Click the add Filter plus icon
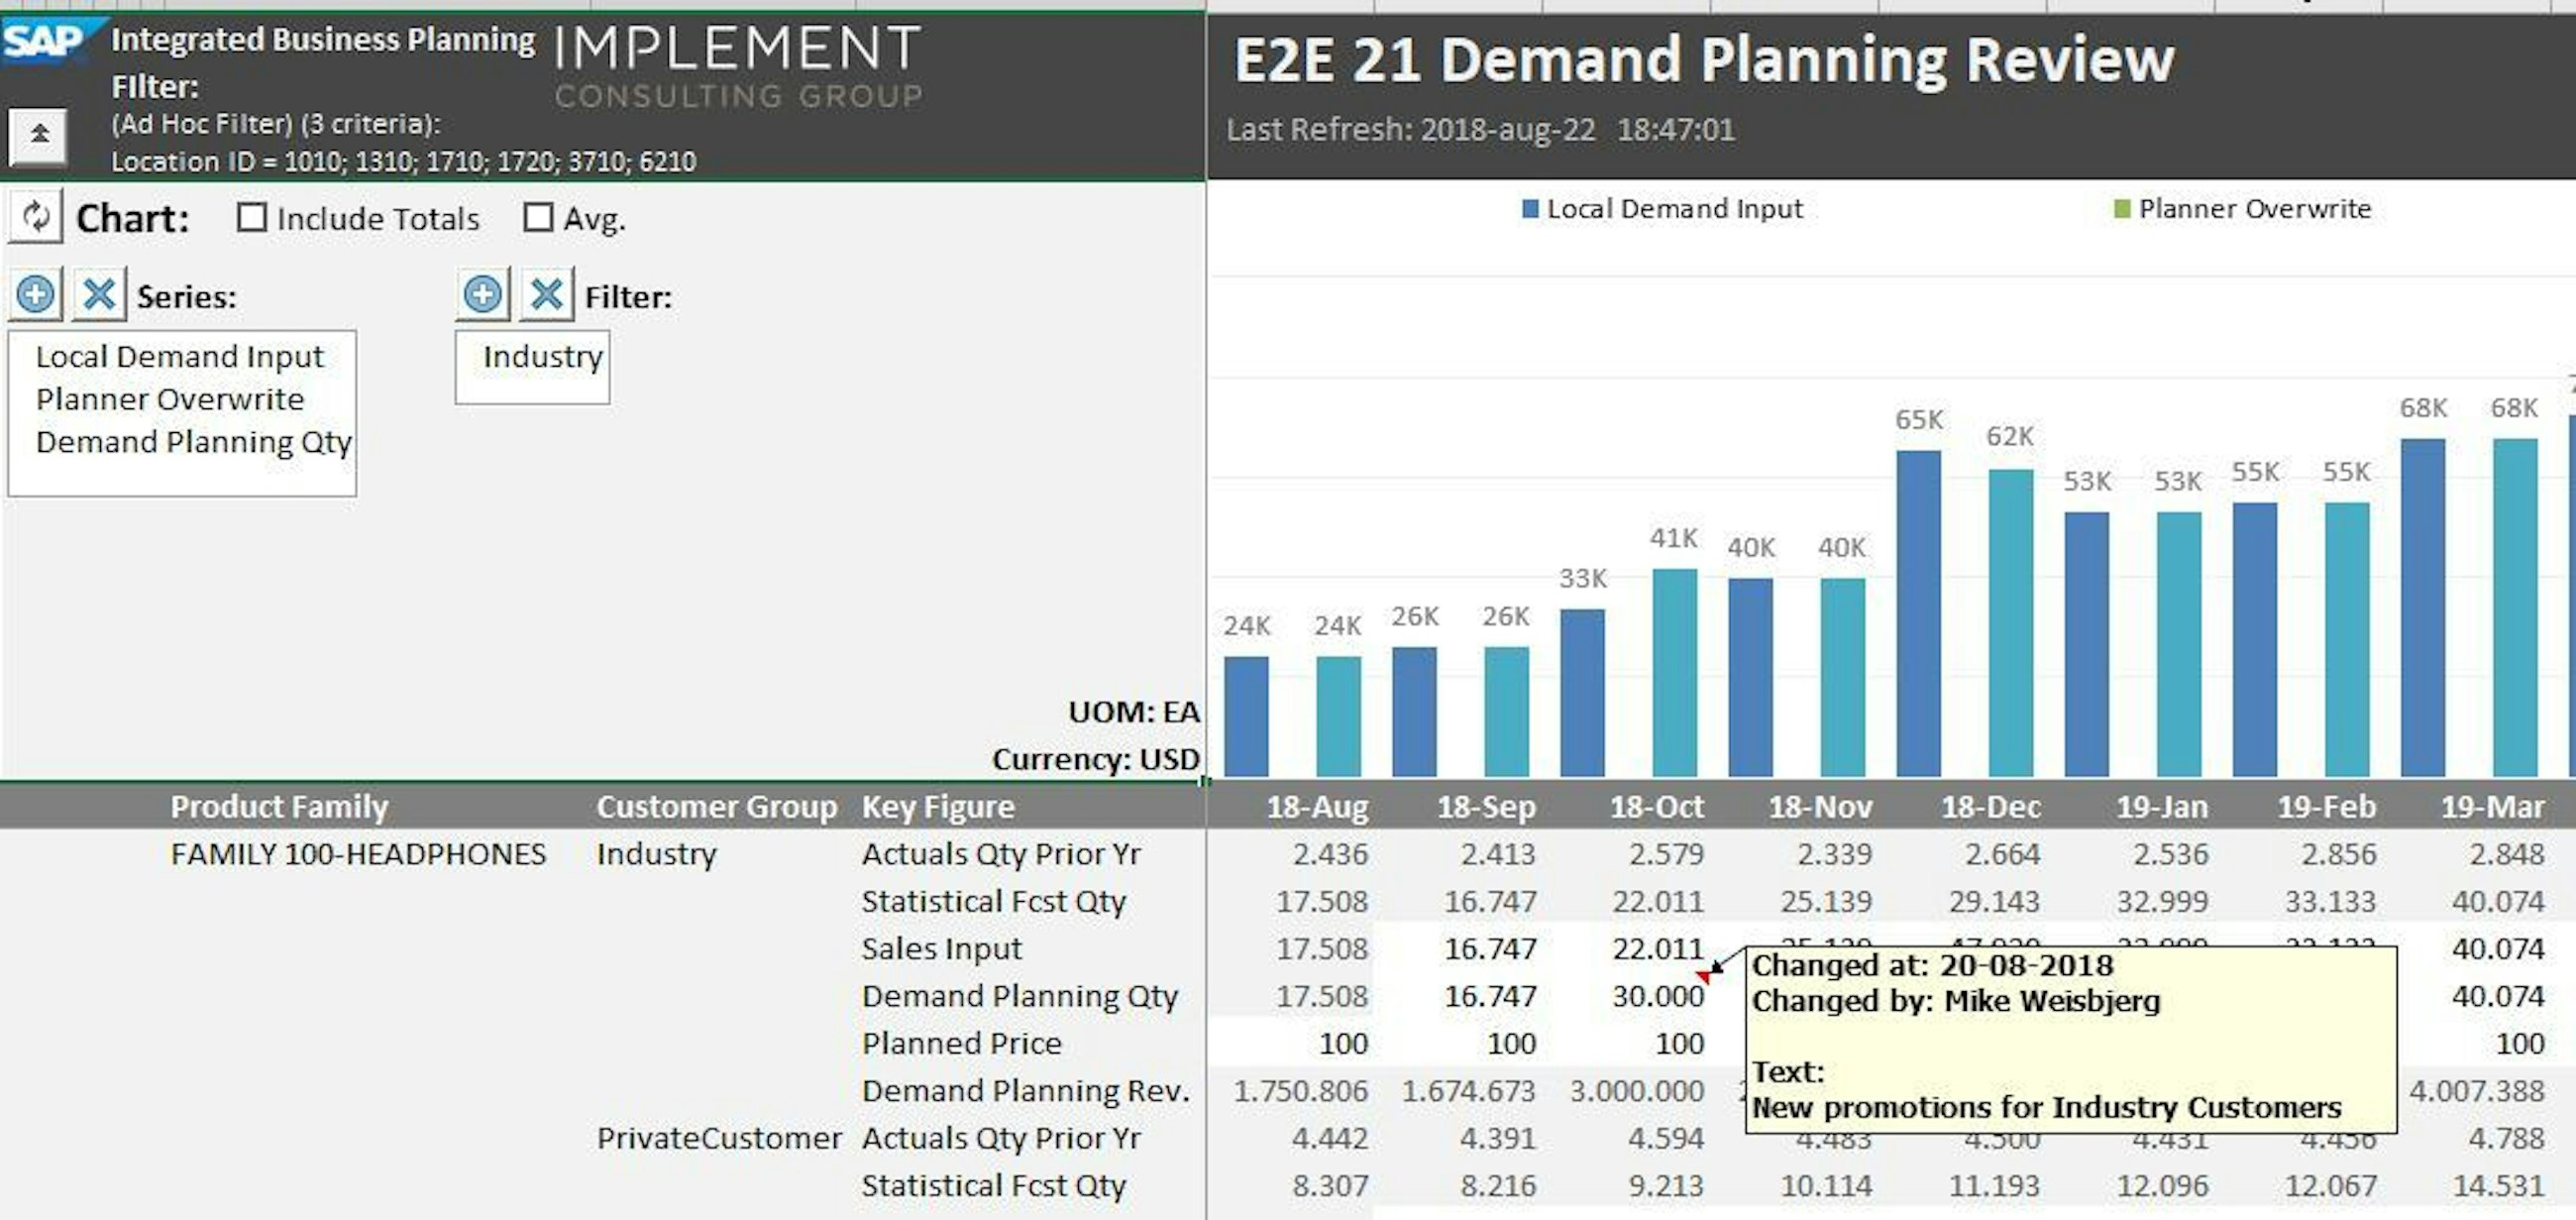The height and width of the screenshot is (1220, 2576). [x=483, y=295]
